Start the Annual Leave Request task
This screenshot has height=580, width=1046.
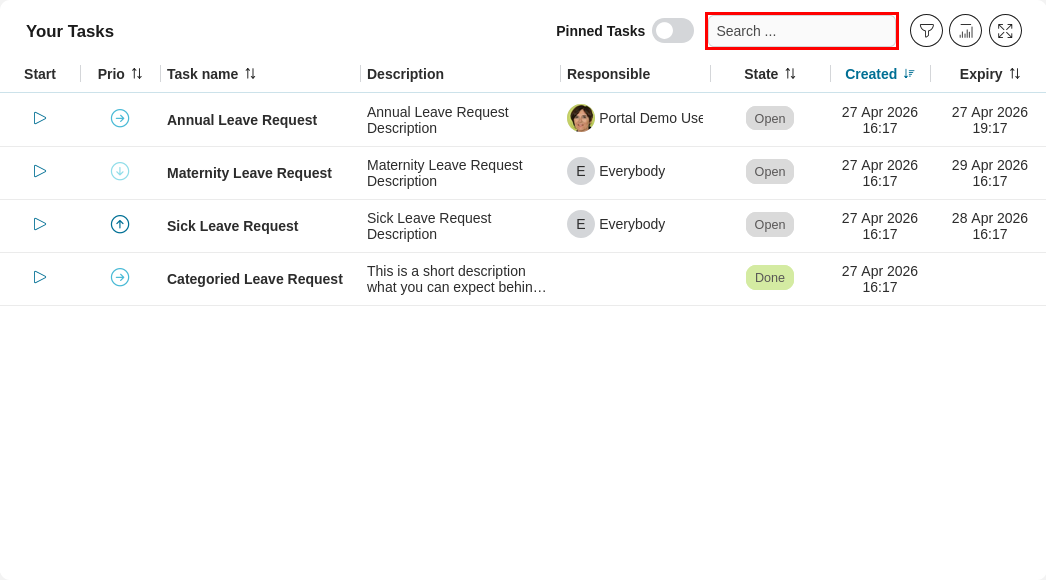[x=40, y=118]
